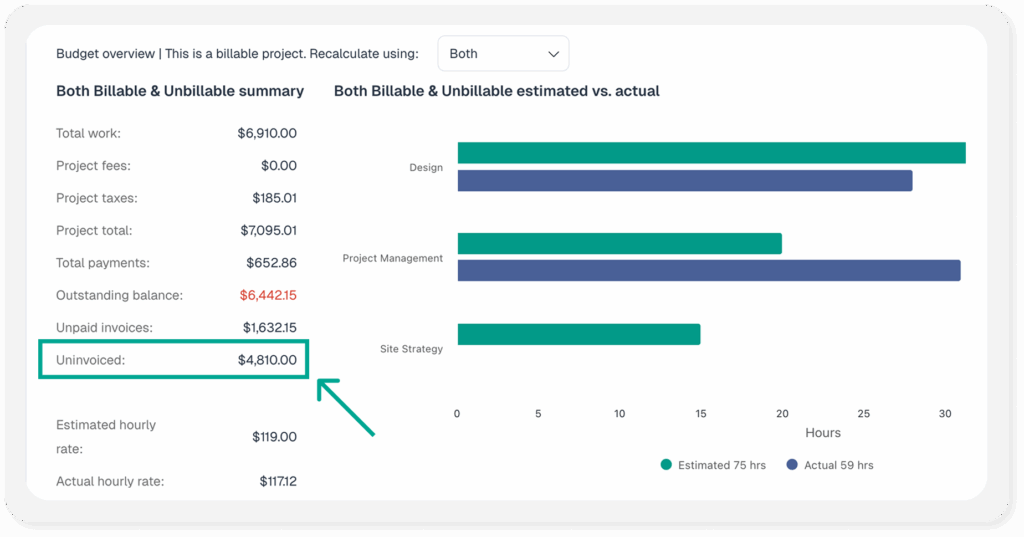Click the Unpaid invoices $1,632.15 value
This screenshot has width=1024, height=537.
click(x=269, y=328)
